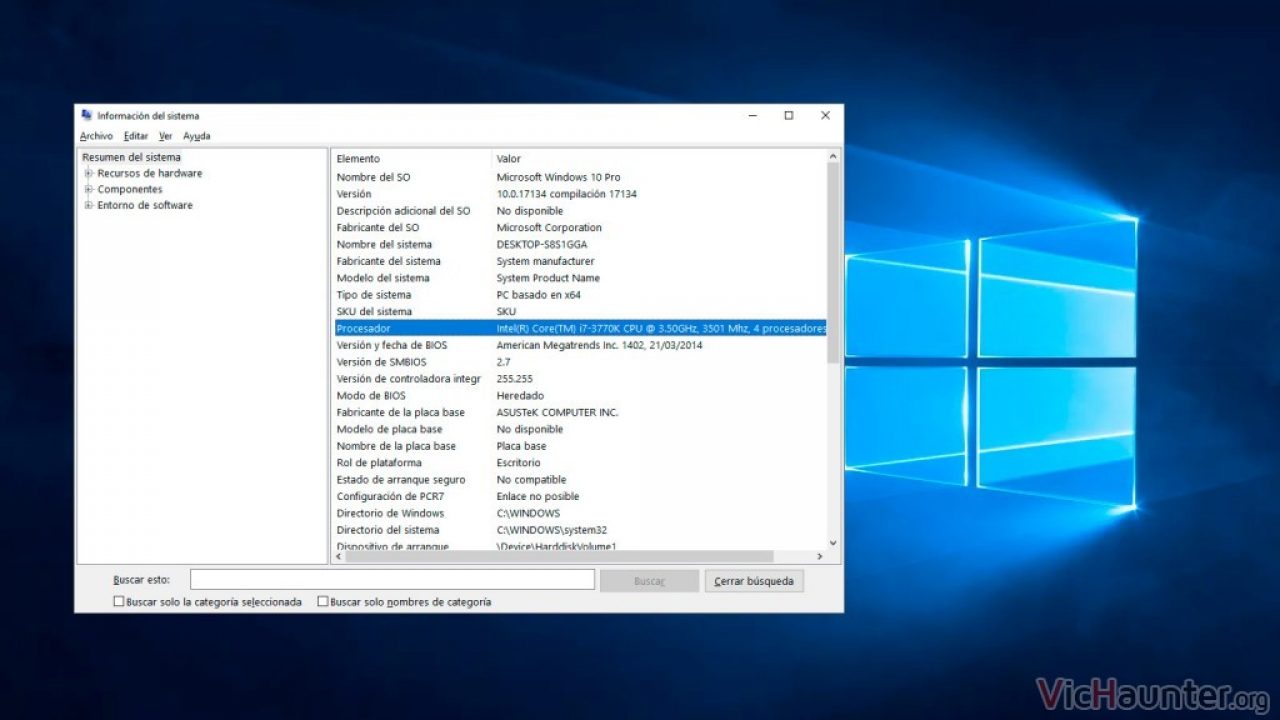This screenshot has width=1280, height=720.
Task: Open the Ver menu
Action: (165, 136)
